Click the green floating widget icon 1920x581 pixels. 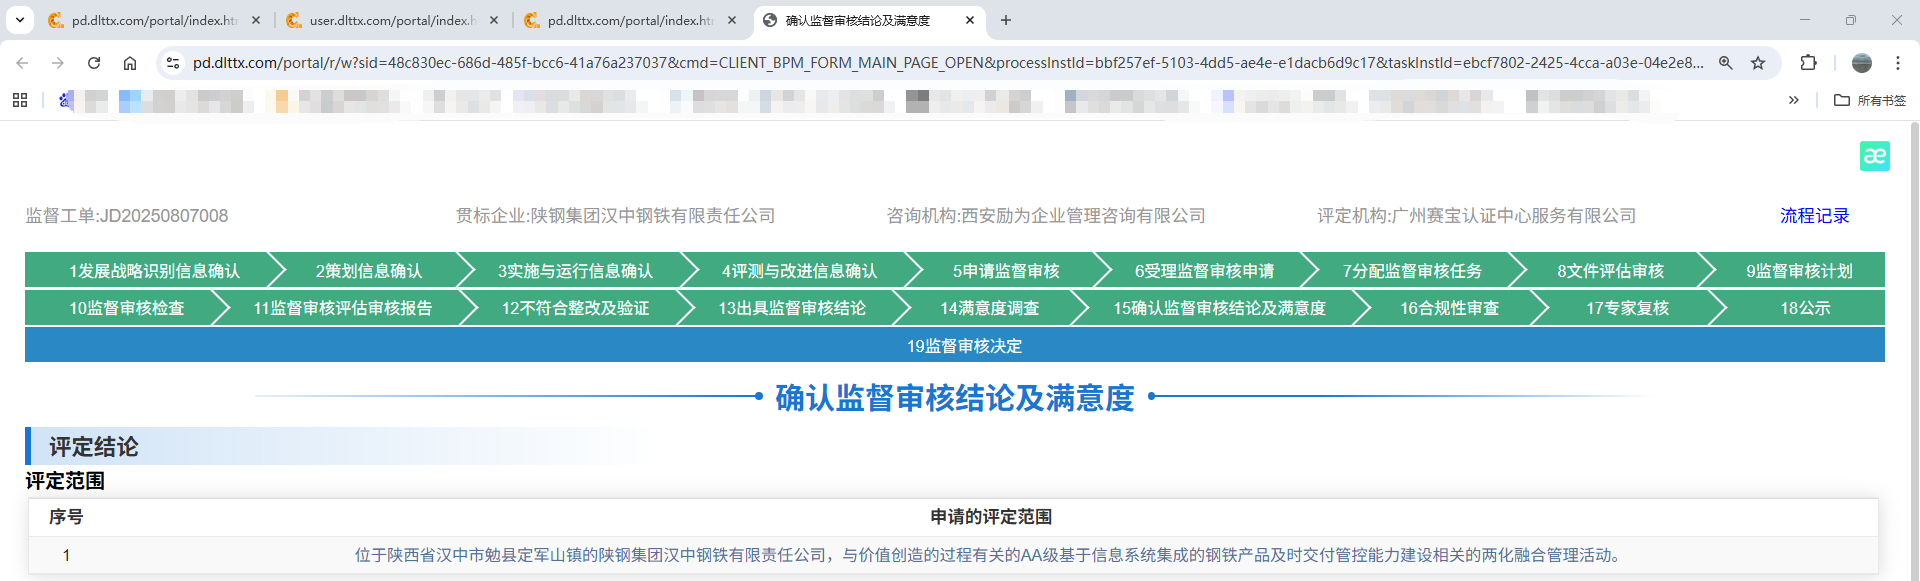[1874, 156]
